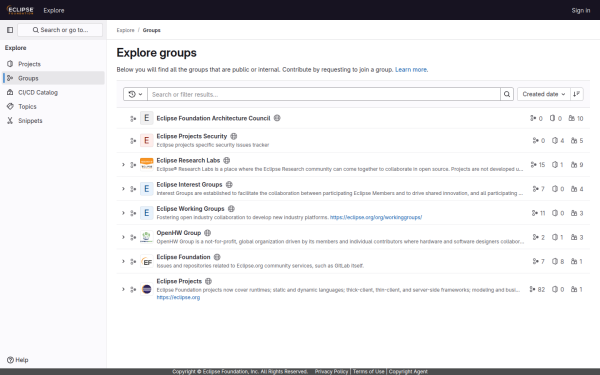Click the Eclipse Projects round avatar
Image resolution: width=600 pixels, height=375 pixels.
[147, 289]
